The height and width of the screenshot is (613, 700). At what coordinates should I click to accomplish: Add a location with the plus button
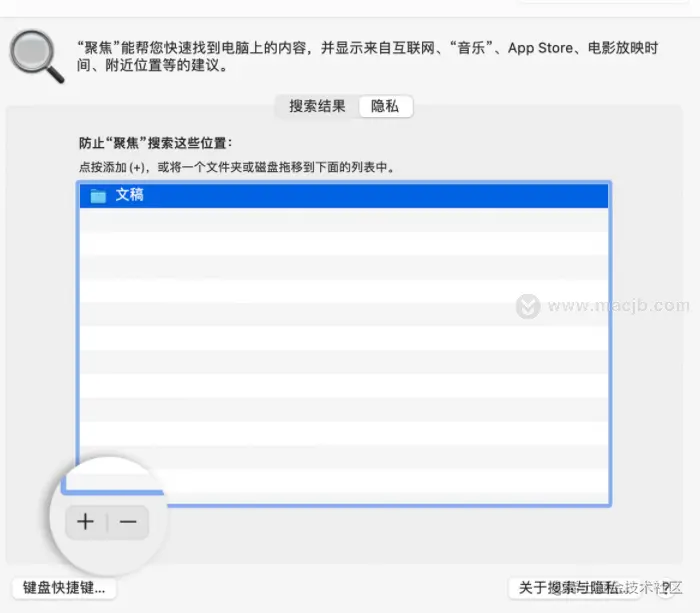click(86, 521)
